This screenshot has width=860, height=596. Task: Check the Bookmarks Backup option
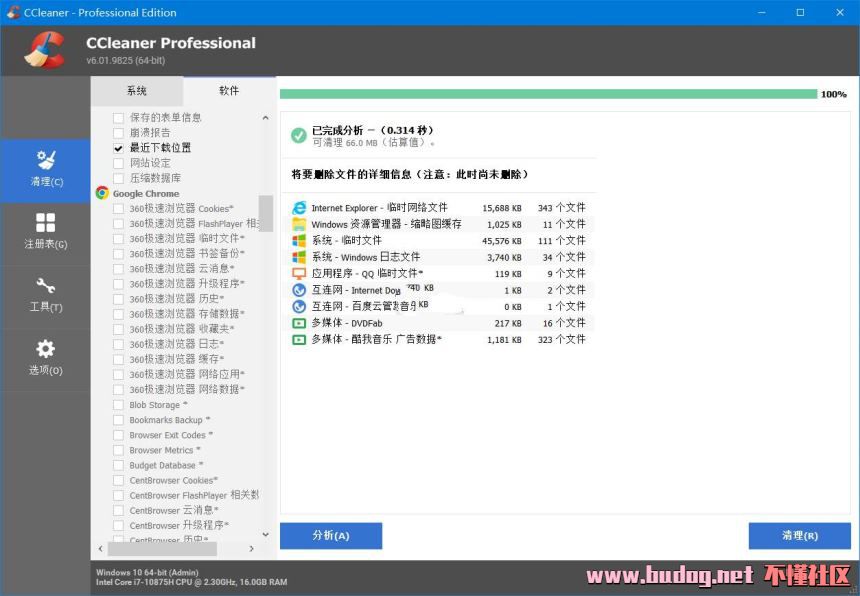click(118, 420)
